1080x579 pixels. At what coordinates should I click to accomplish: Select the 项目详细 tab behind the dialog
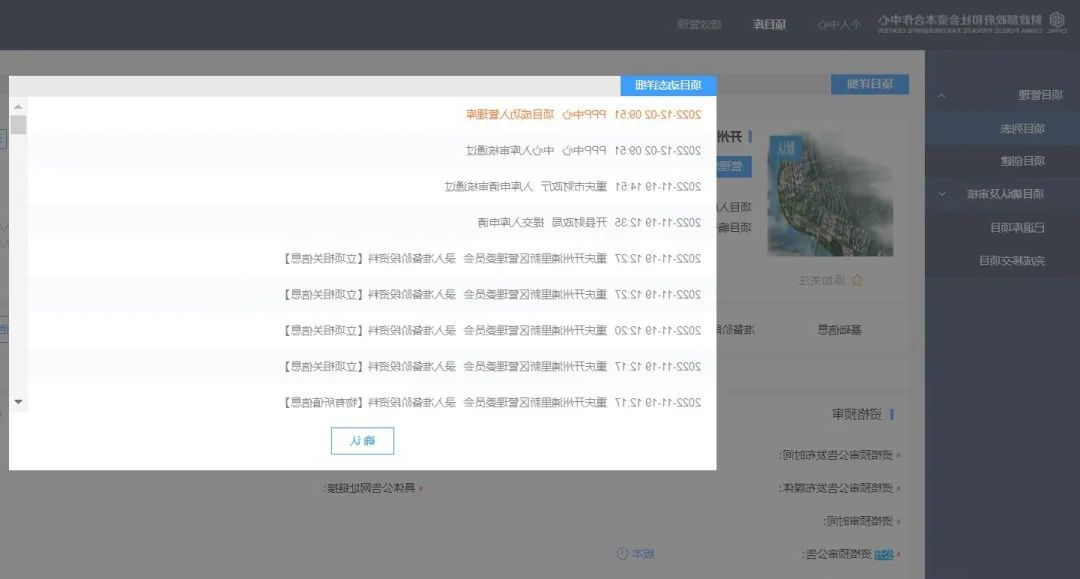[x=870, y=84]
